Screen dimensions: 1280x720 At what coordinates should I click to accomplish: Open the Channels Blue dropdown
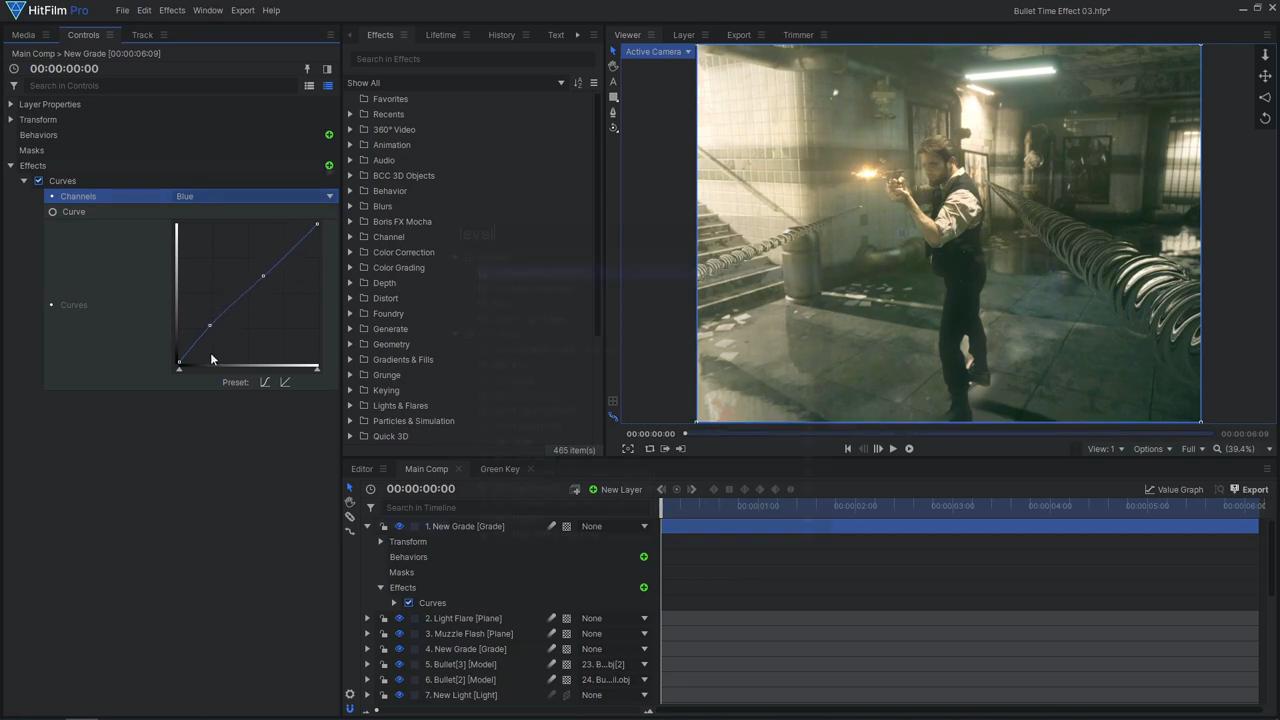(x=254, y=196)
